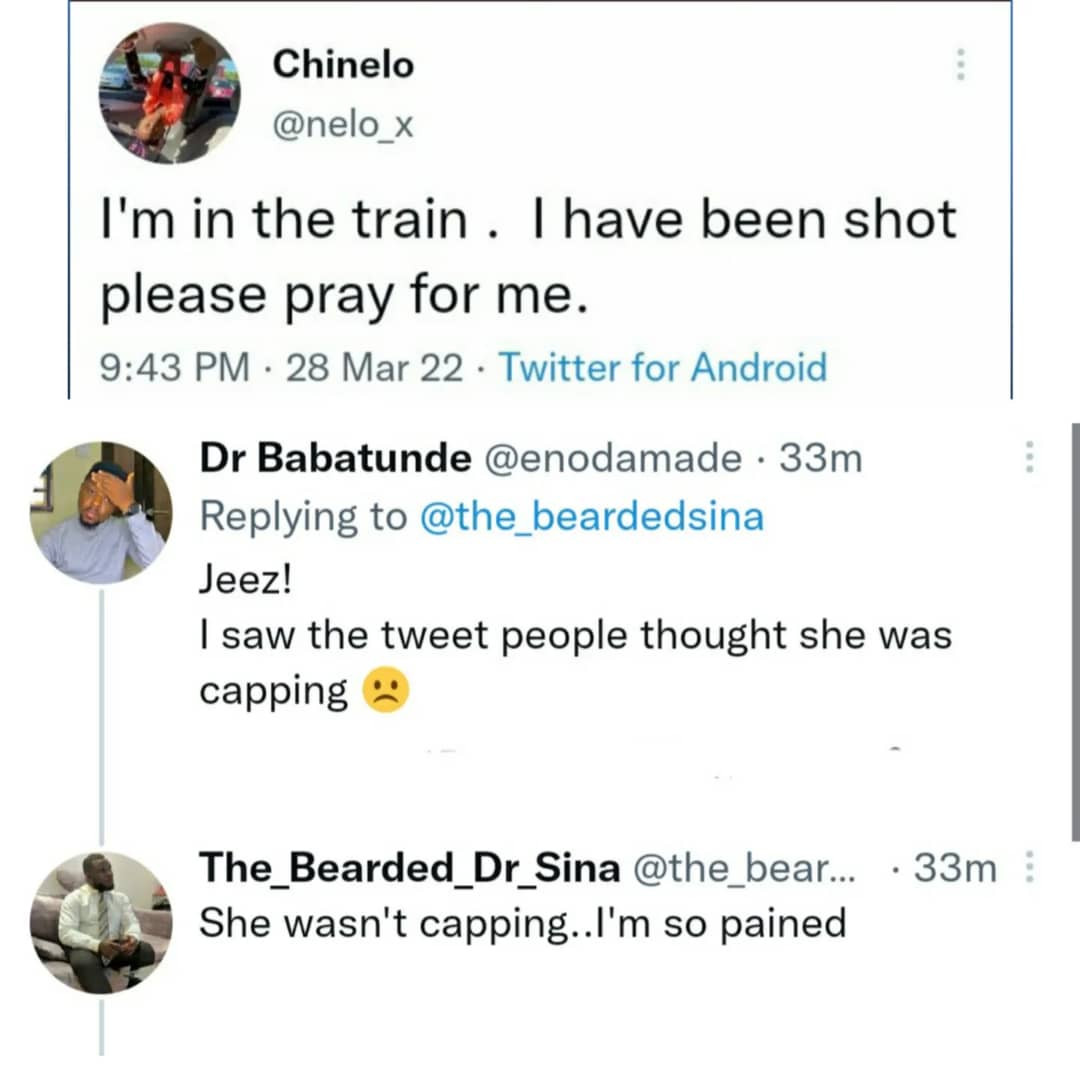Select the @nelo_x handle
Viewport: 1080px width, 1080px height.
(x=343, y=126)
